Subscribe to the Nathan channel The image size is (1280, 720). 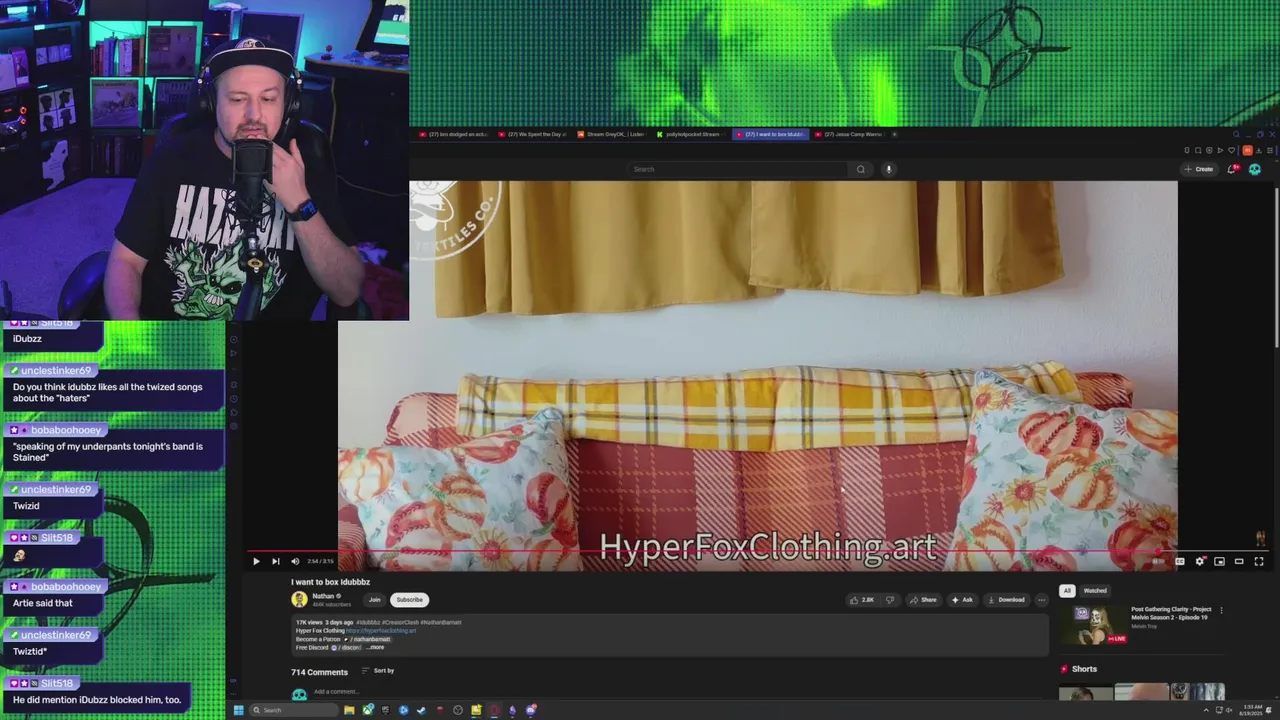(x=409, y=600)
